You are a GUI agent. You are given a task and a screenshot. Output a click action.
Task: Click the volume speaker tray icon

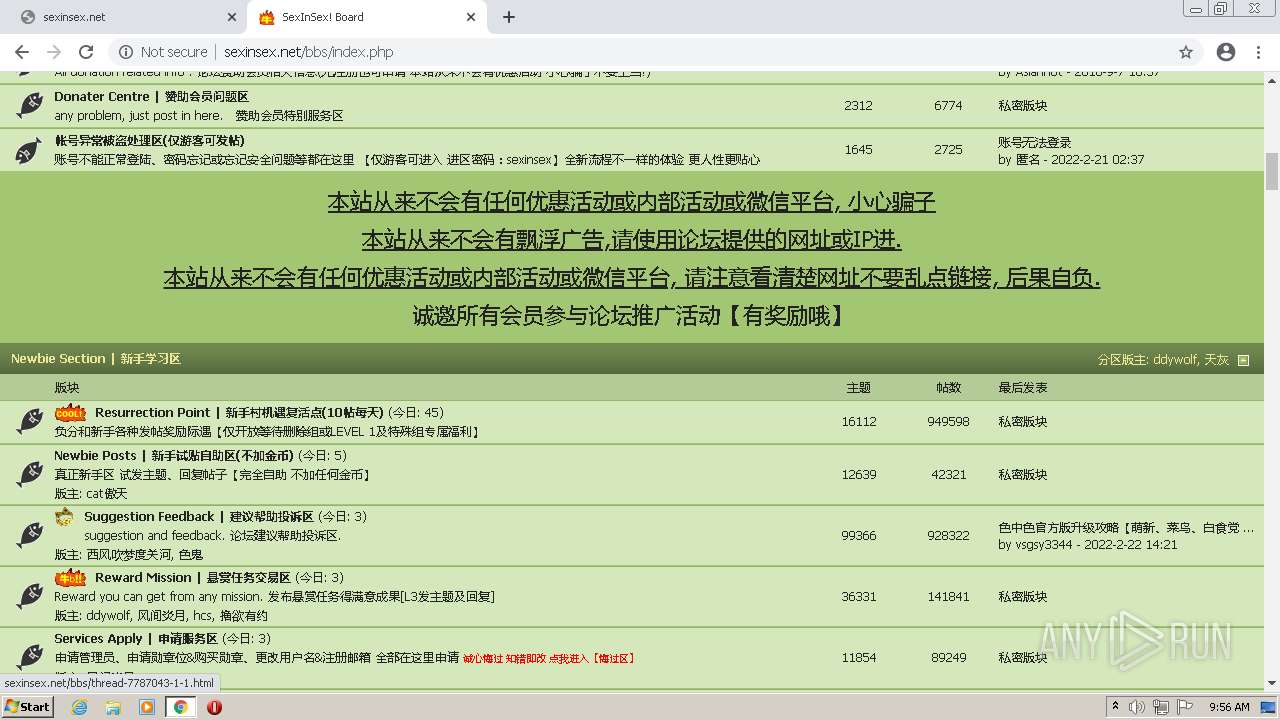tap(1139, 707)
